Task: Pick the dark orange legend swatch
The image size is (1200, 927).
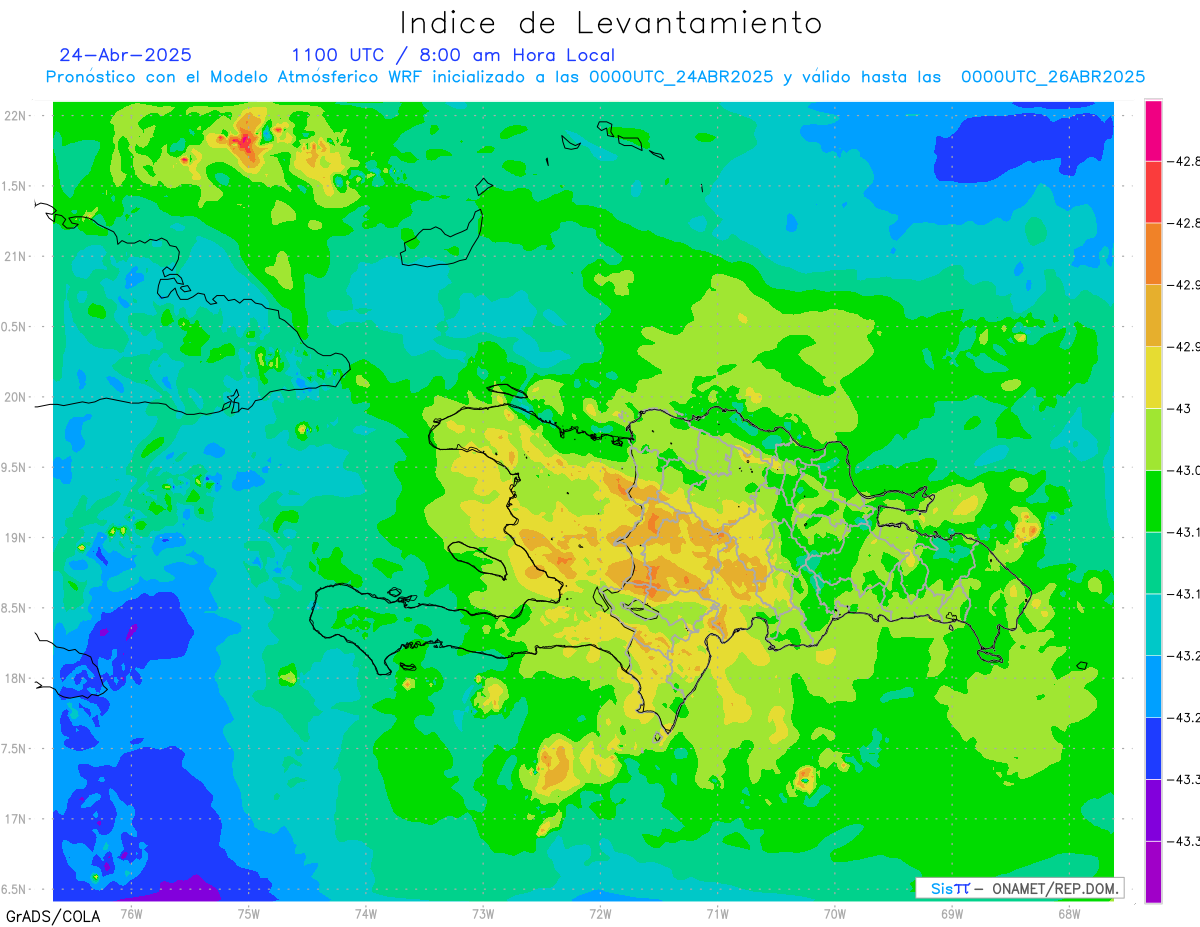Action: tap(1153, 254)
